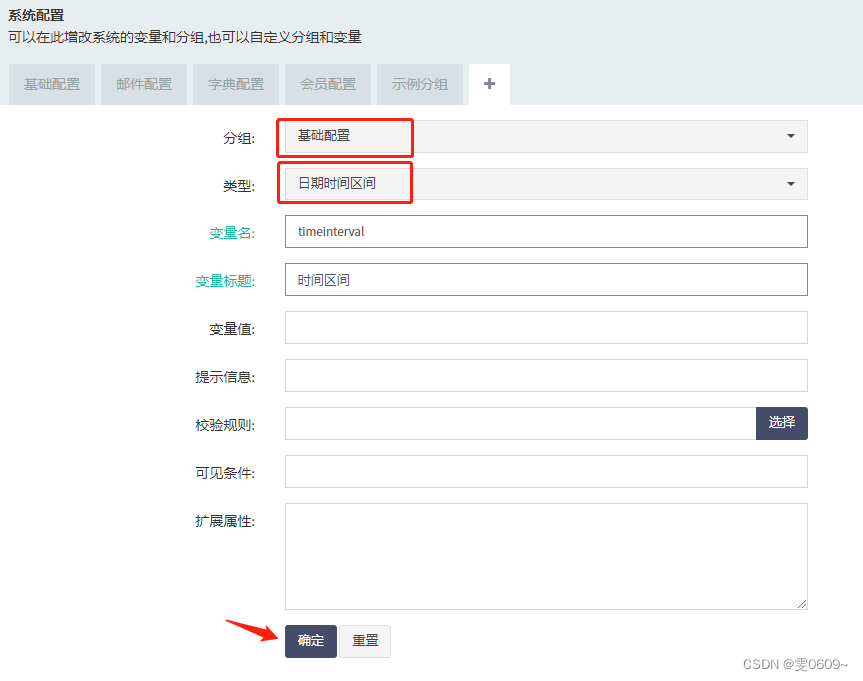The height and width of the screenshot is (681, 863).
Task: Click the plus icon to add new group
Action: [489, 84]
